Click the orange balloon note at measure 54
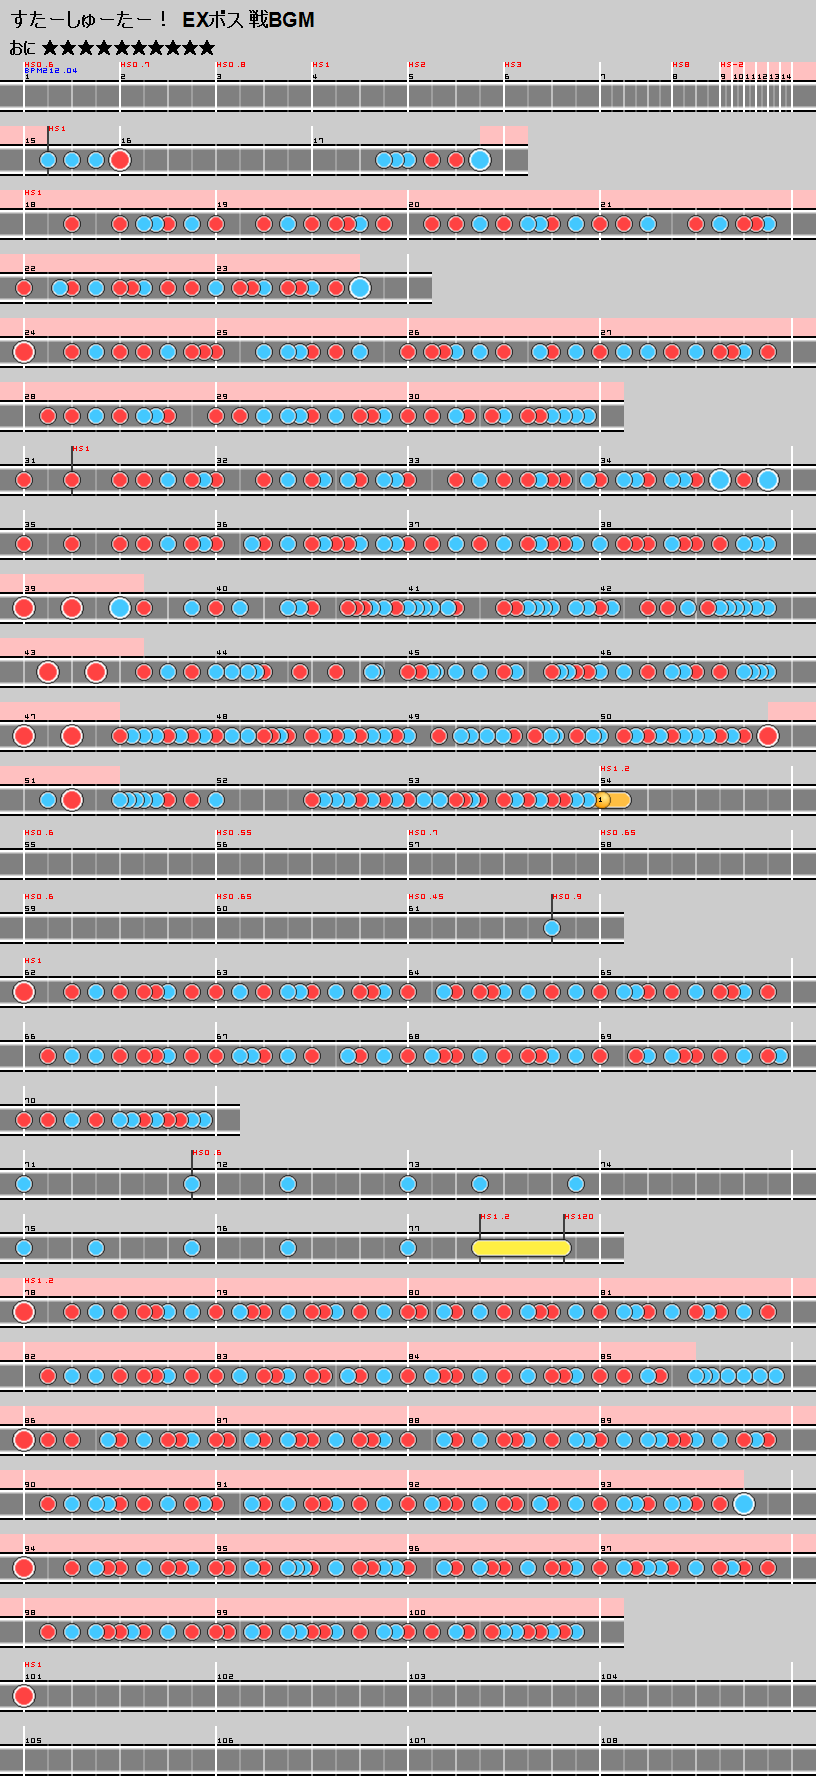The image size is (816, 1776). tap(613, 800)
